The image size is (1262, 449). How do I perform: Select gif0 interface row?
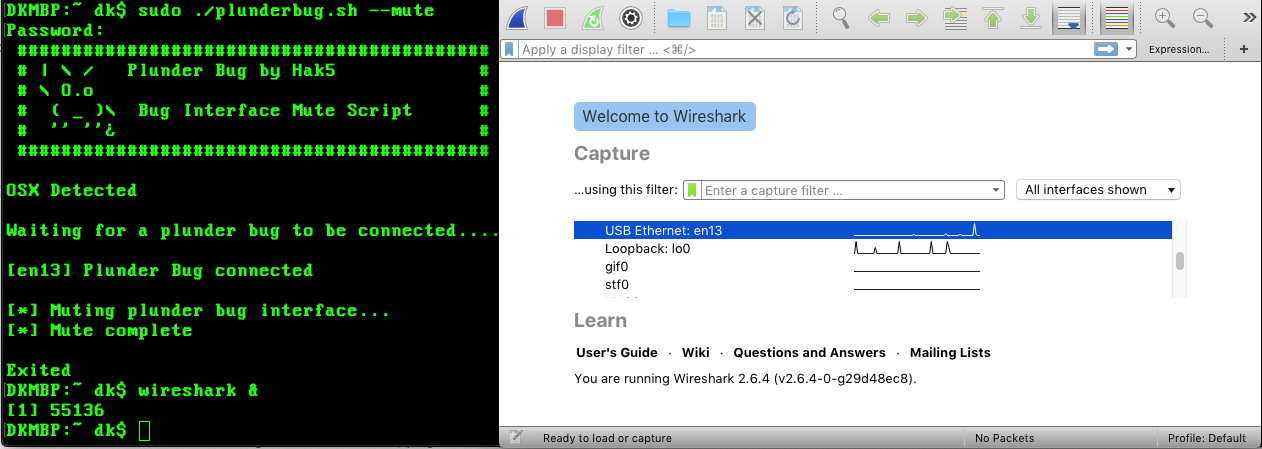[873, 266]
